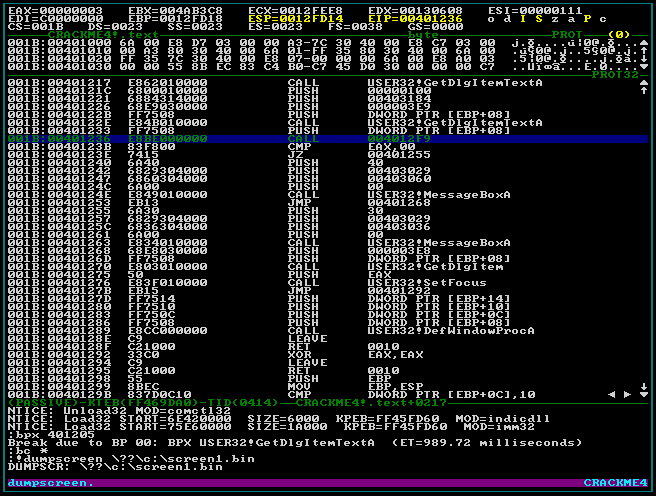Click the PROT32 code window mode label
Viewport: 656px width, 496px height.
point(615,75)
